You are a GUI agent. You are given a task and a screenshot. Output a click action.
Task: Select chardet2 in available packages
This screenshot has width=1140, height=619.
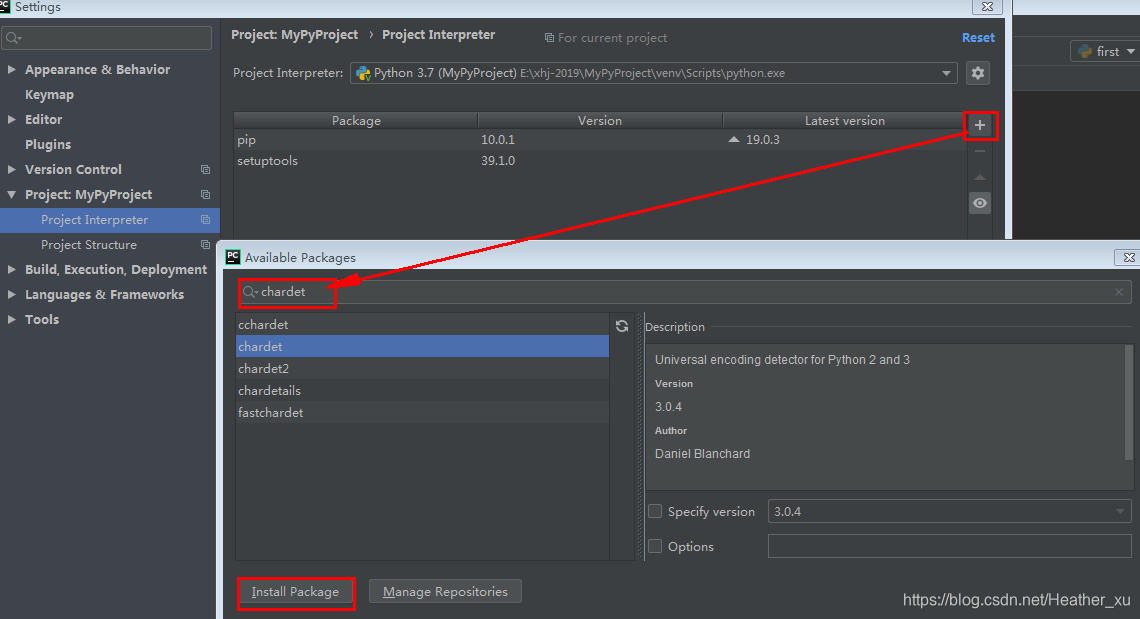pyautogui.click(x=422, y=368)
